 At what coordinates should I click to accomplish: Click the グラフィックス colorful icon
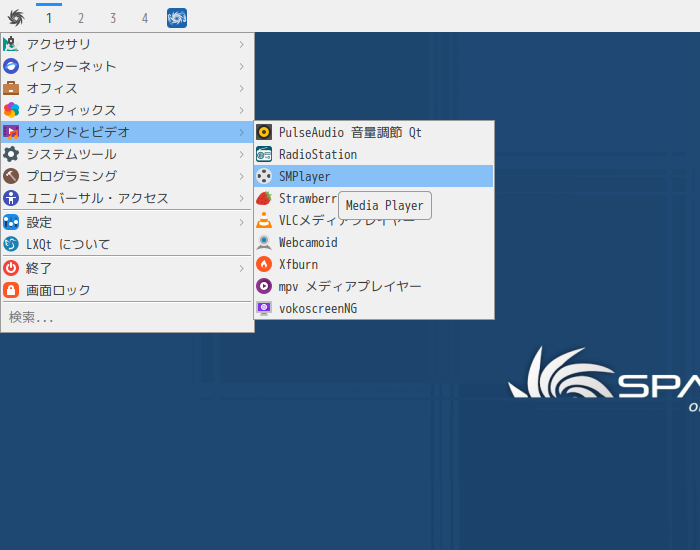click(11, 110)
